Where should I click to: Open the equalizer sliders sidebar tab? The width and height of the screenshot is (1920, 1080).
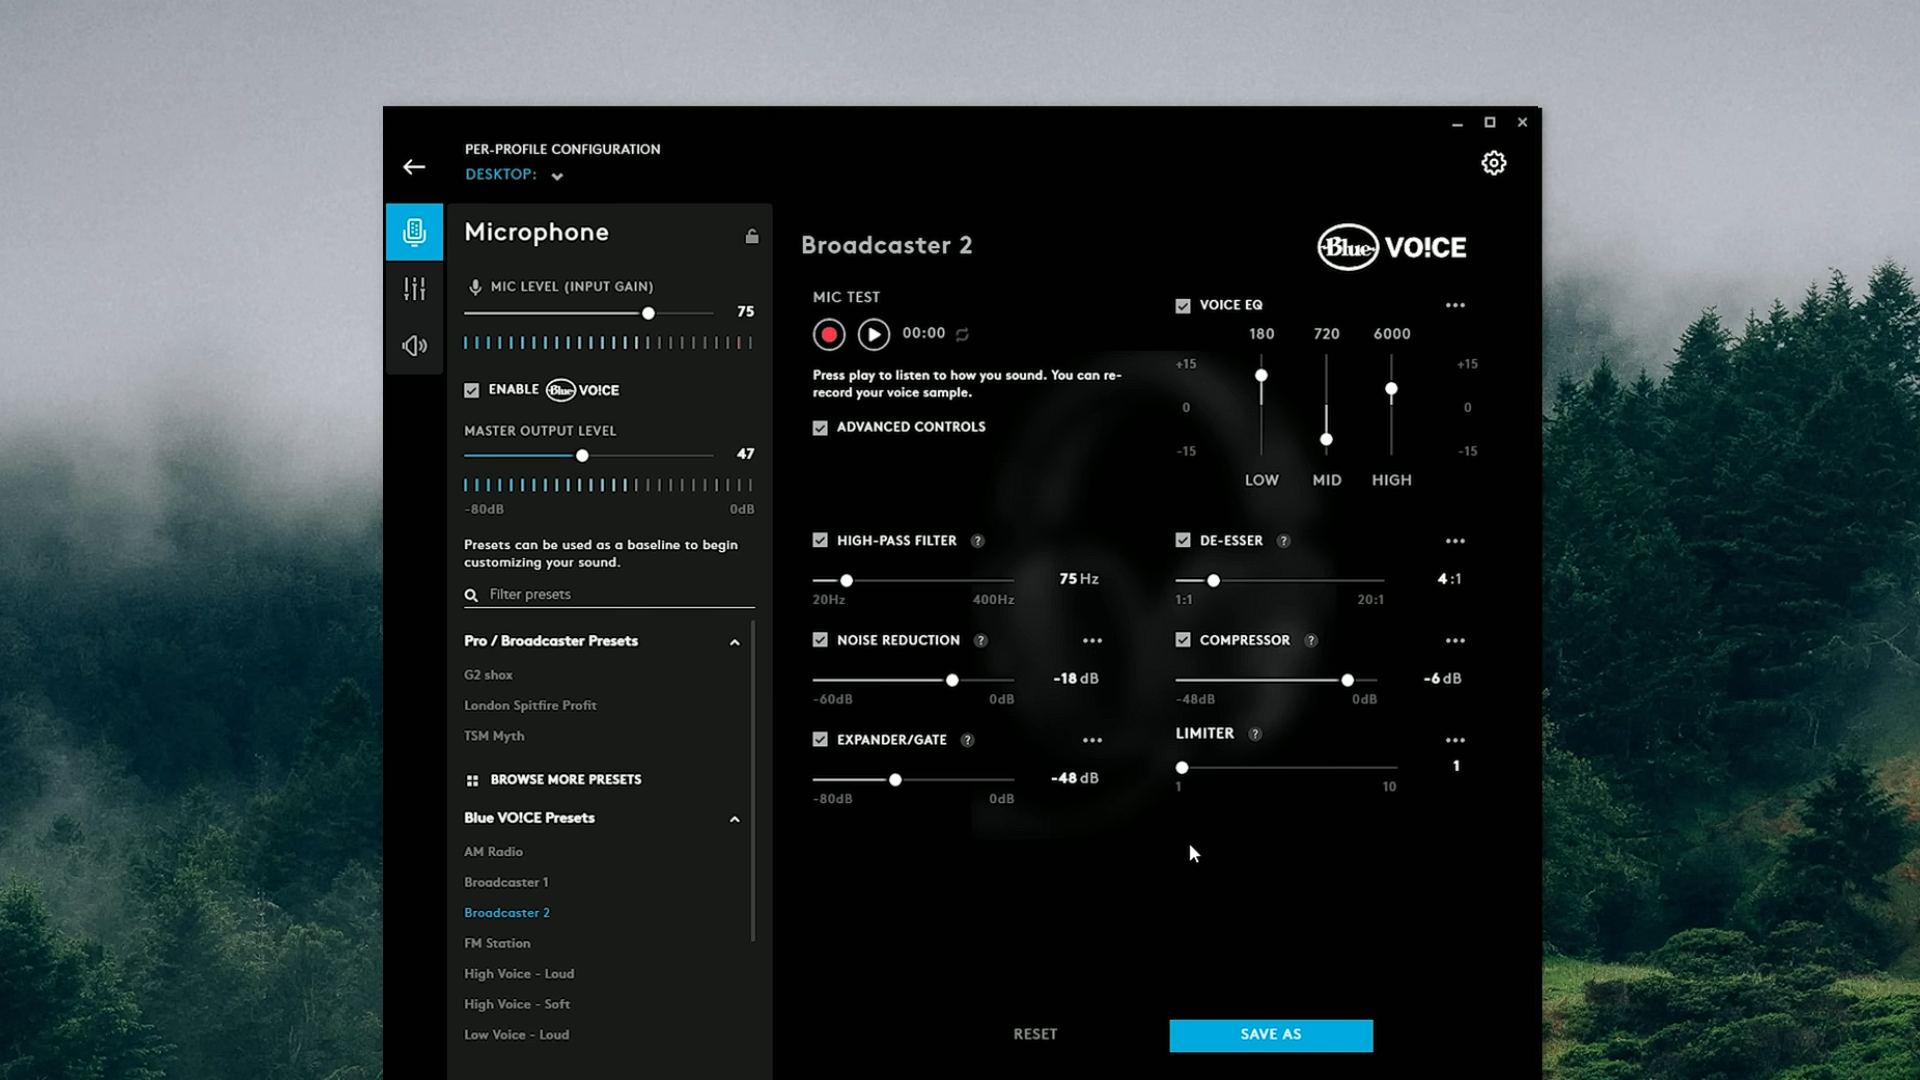click(414, 289)
